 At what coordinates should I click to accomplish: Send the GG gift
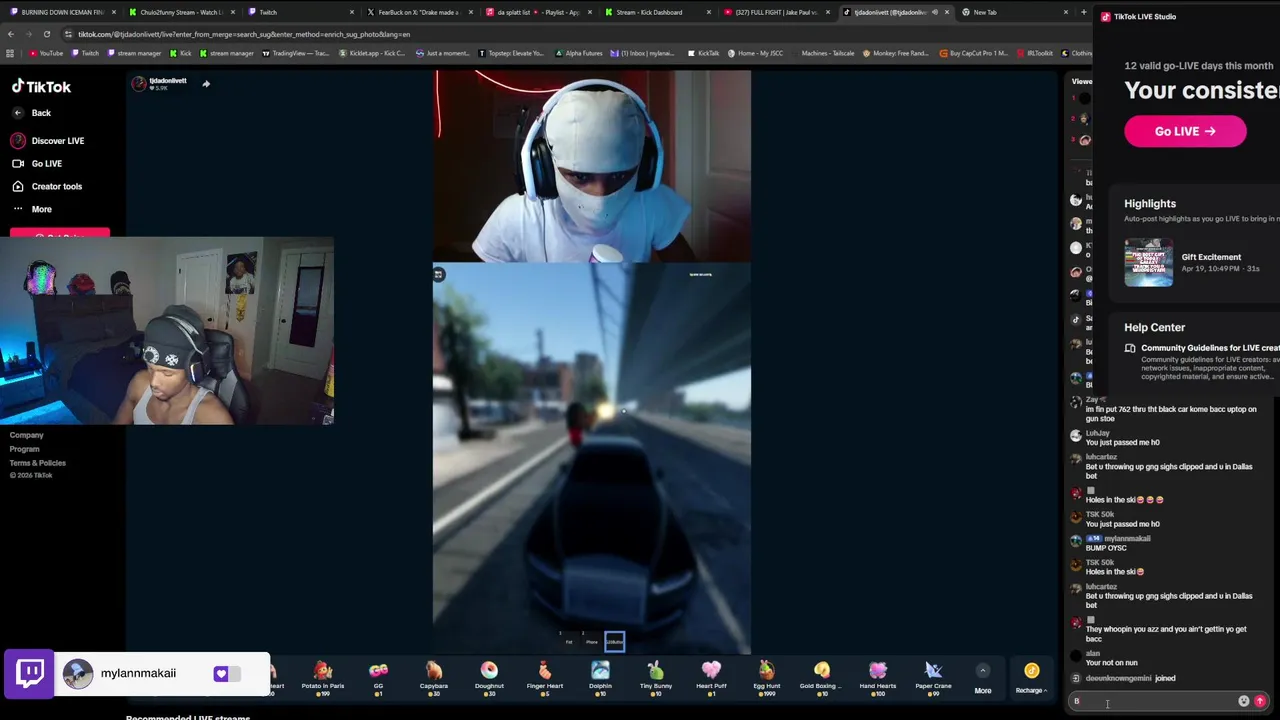tap(378, 676)
